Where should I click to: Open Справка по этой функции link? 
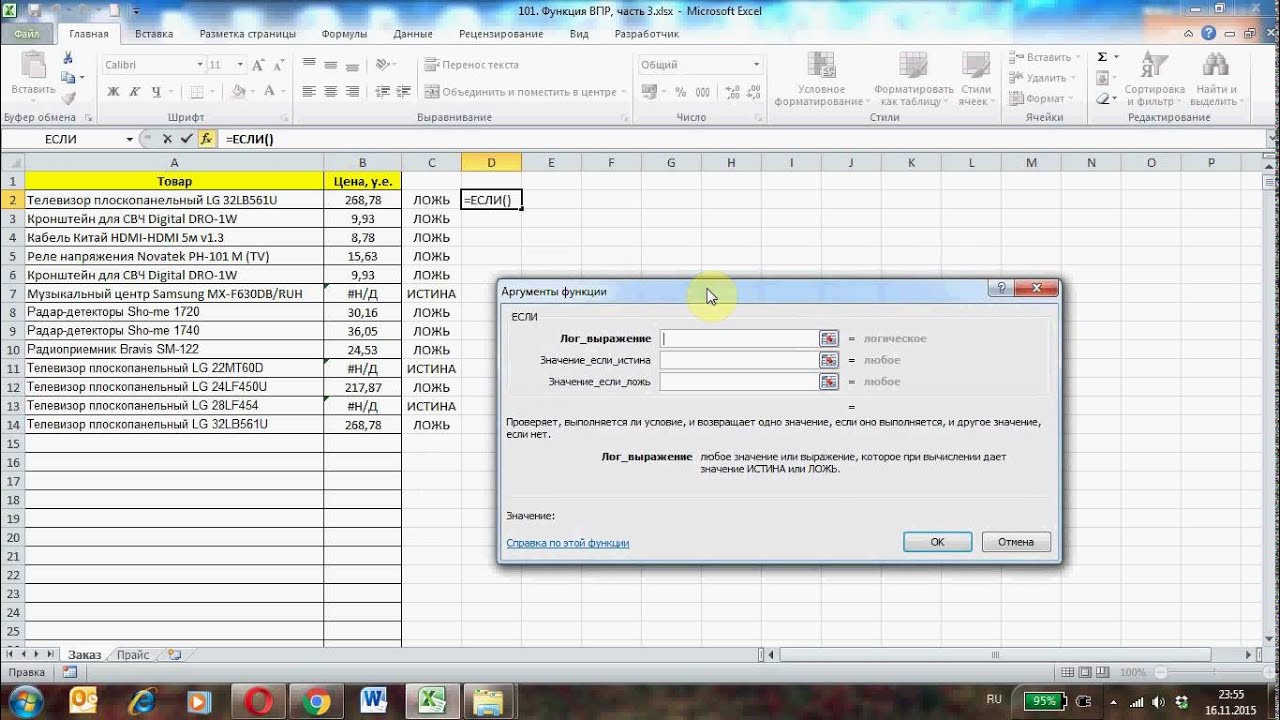568,543
